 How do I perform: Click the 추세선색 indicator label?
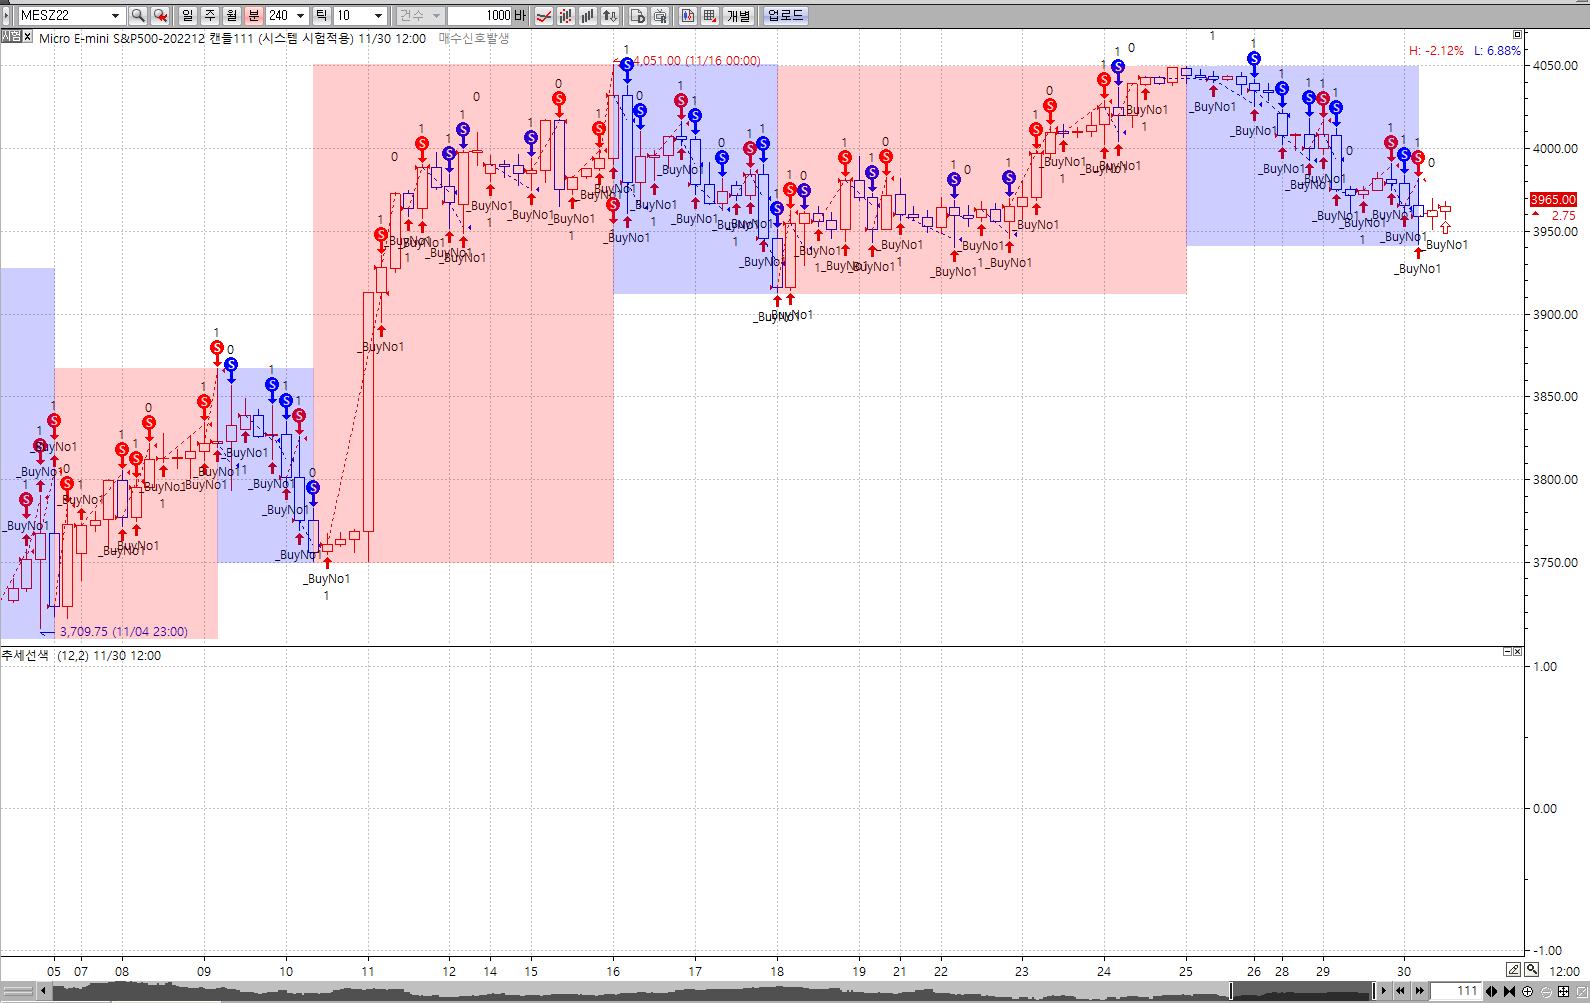[x=25, y=655]
